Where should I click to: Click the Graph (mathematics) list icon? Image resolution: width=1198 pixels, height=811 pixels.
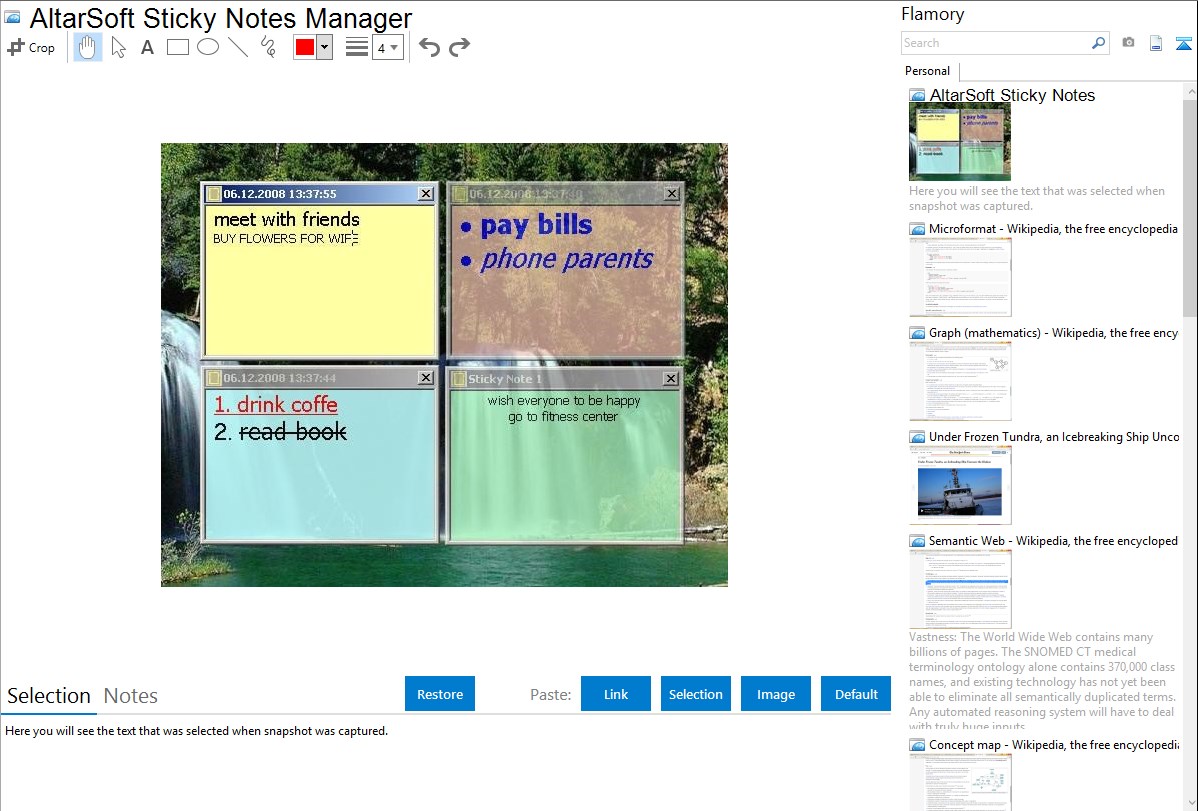pos(917,333)
